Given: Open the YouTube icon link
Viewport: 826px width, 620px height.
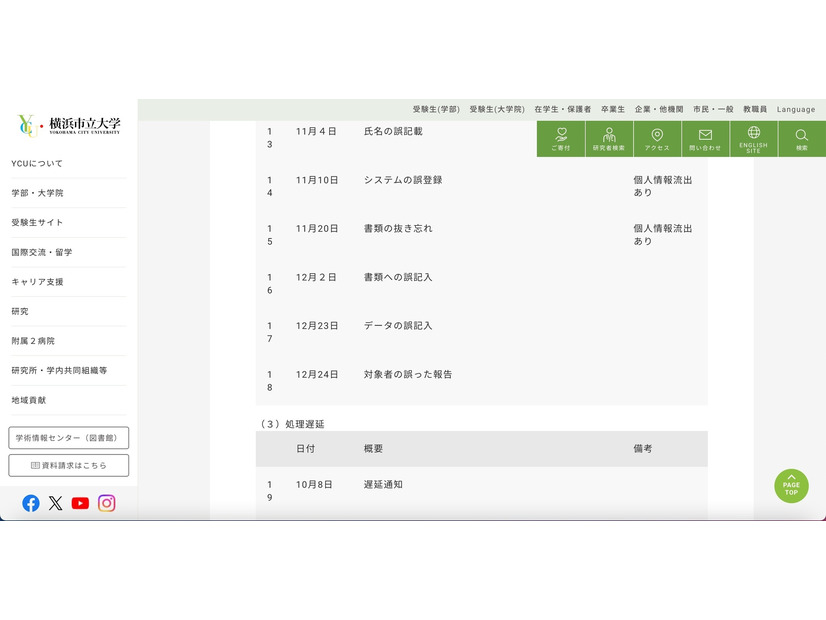Looking at the screenshot, I should tap(80, 503).
